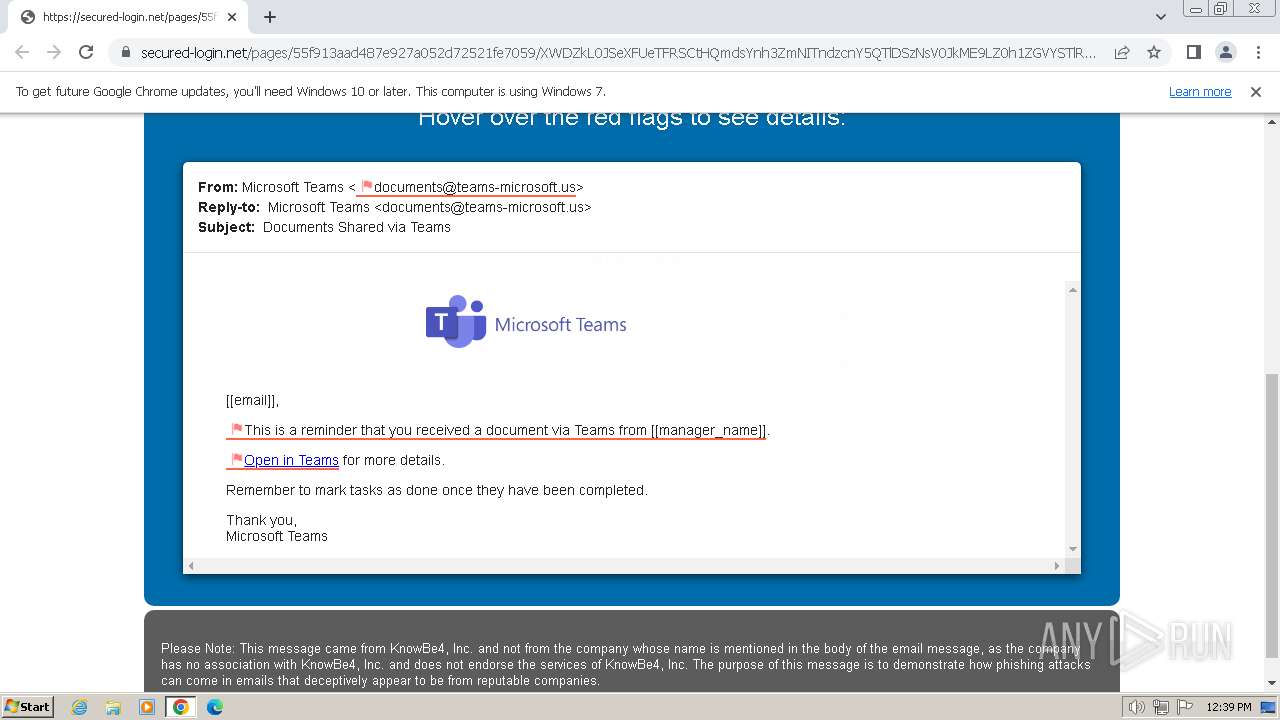Click Remember to mark tasks text

437,490
